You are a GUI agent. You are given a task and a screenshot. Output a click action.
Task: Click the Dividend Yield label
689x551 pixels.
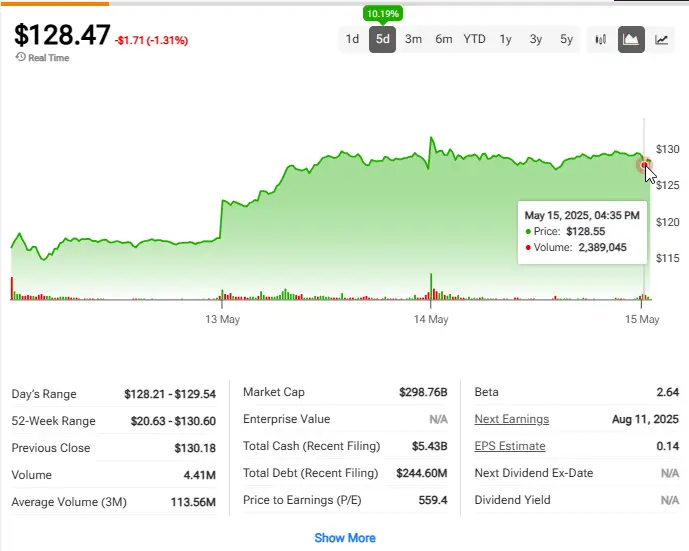click(512, 500)
